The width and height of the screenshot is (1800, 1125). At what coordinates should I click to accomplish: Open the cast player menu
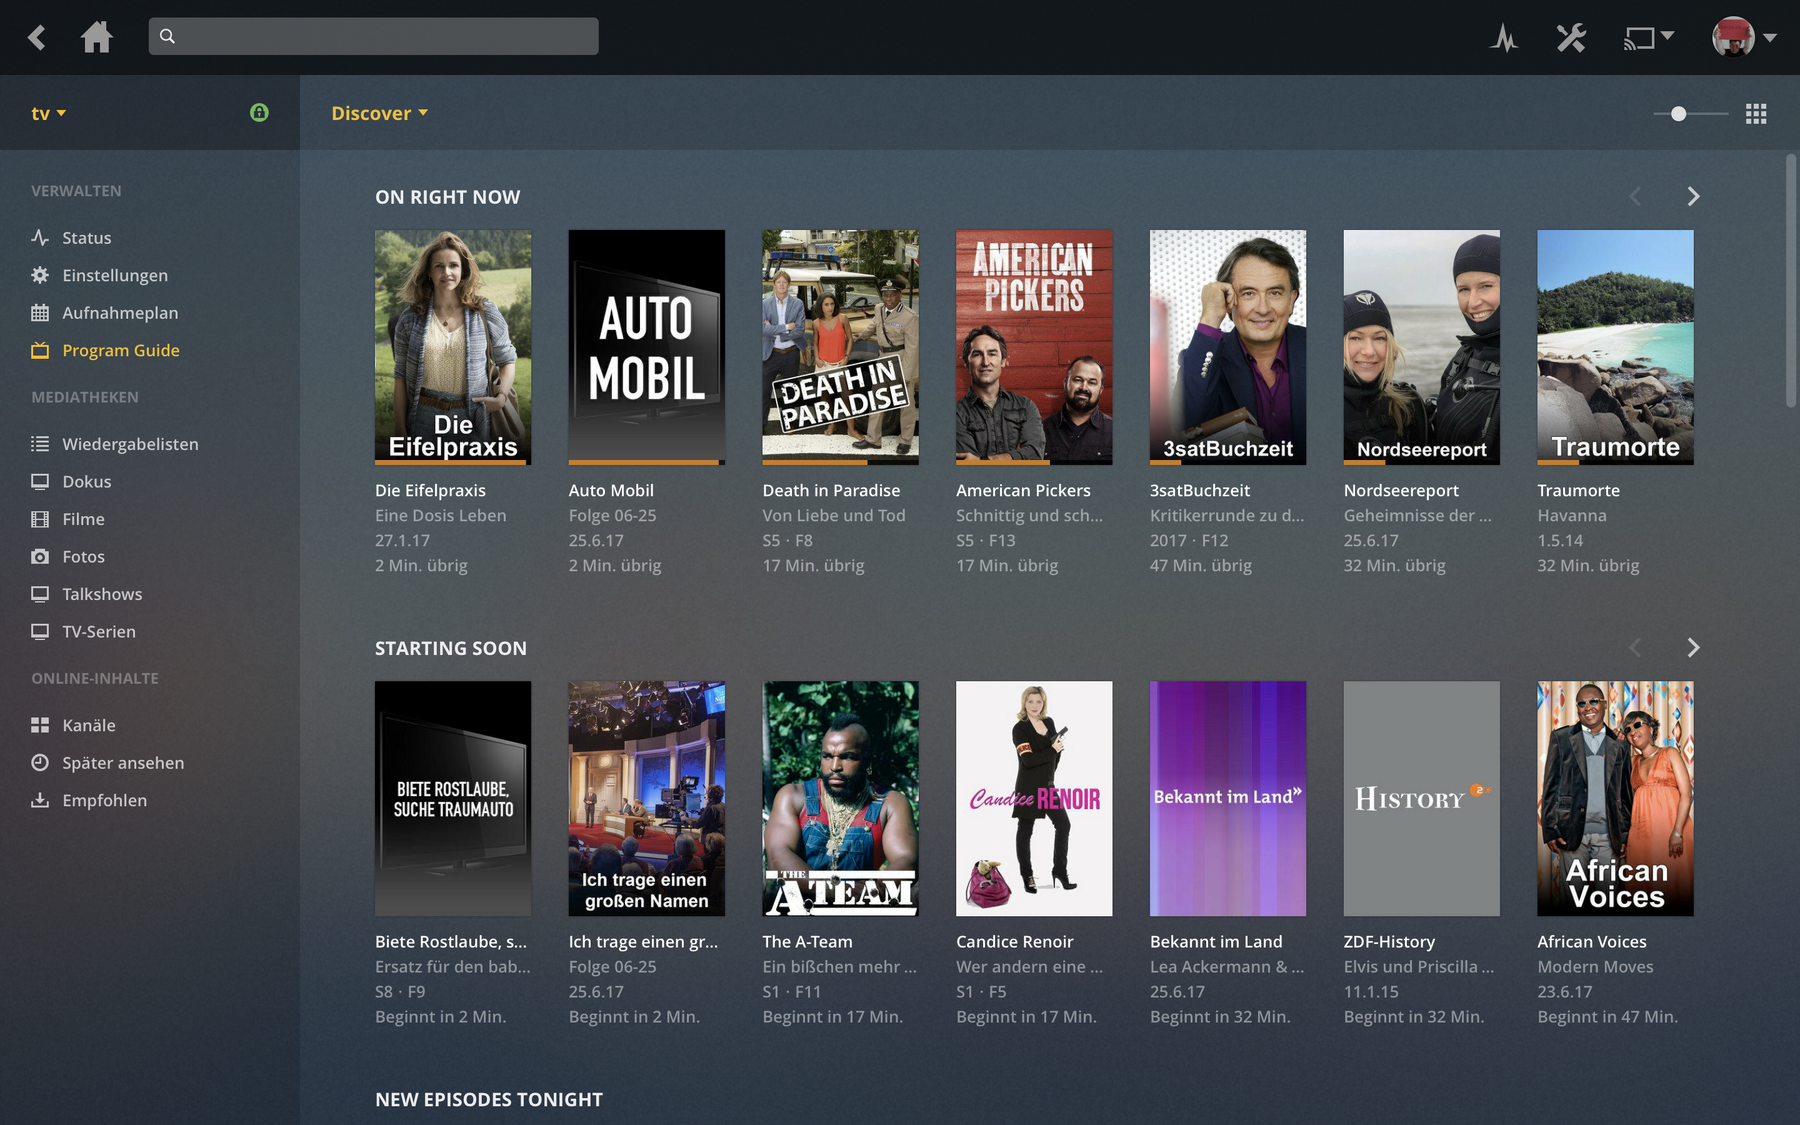pos(1647,38)
